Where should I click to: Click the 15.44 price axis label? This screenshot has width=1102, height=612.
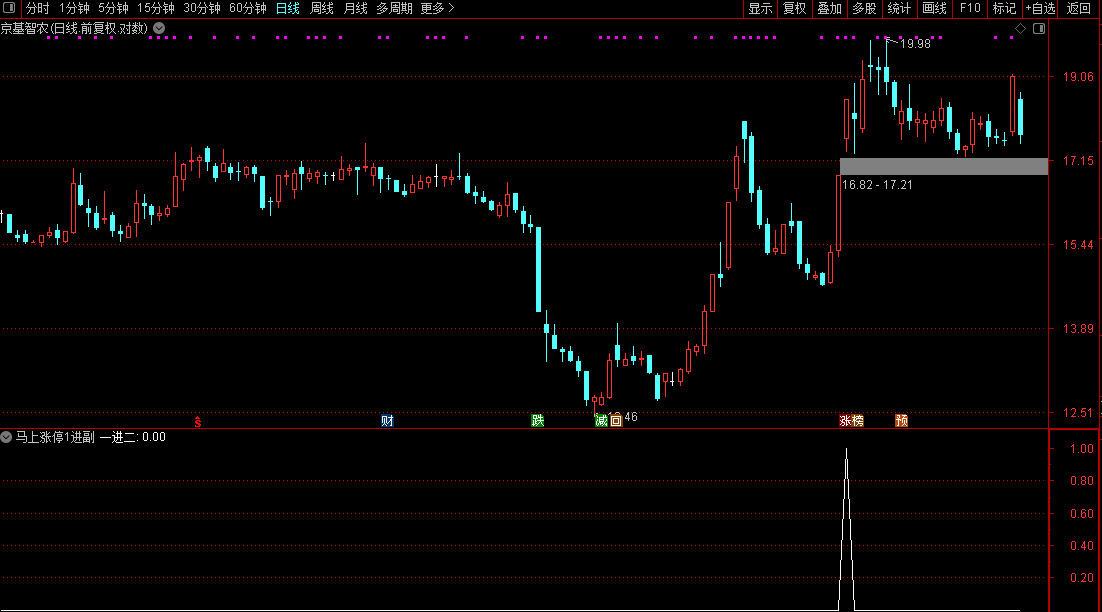pyautogui.click(x=1078, y=245)
